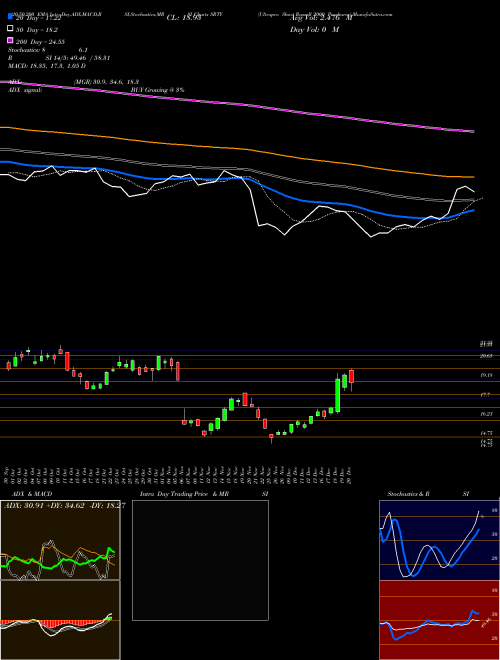Click the 17.7 price axis label
The image size is (500, 660).
pos(485,395)
